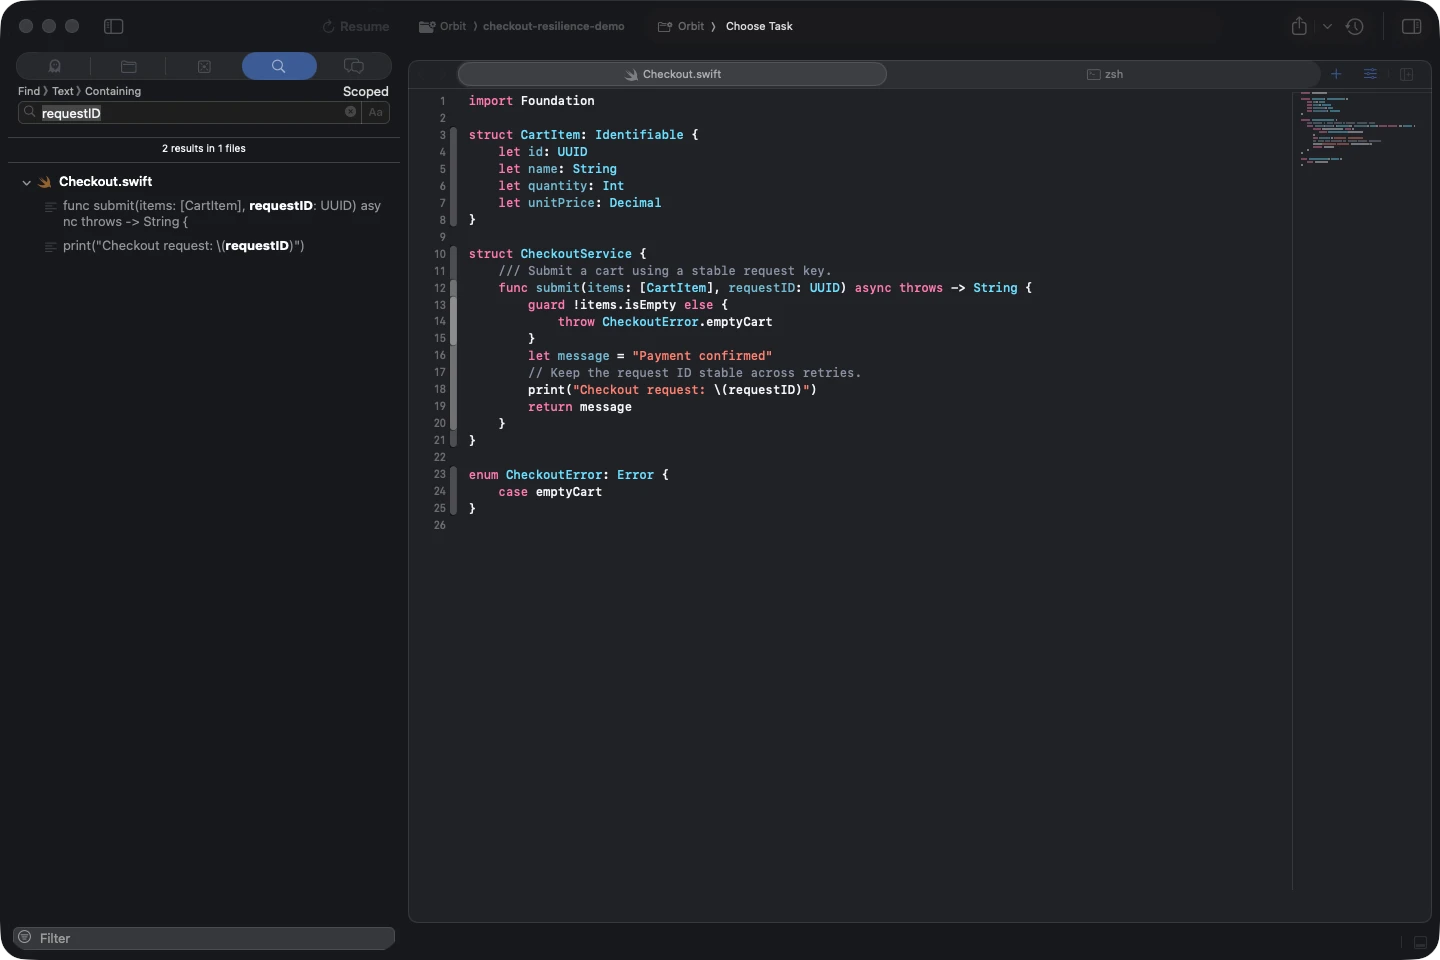Screen dimensions: 1440x960
Task: Open the Scoped search scope menu
Action: click(x=365, y=91)
